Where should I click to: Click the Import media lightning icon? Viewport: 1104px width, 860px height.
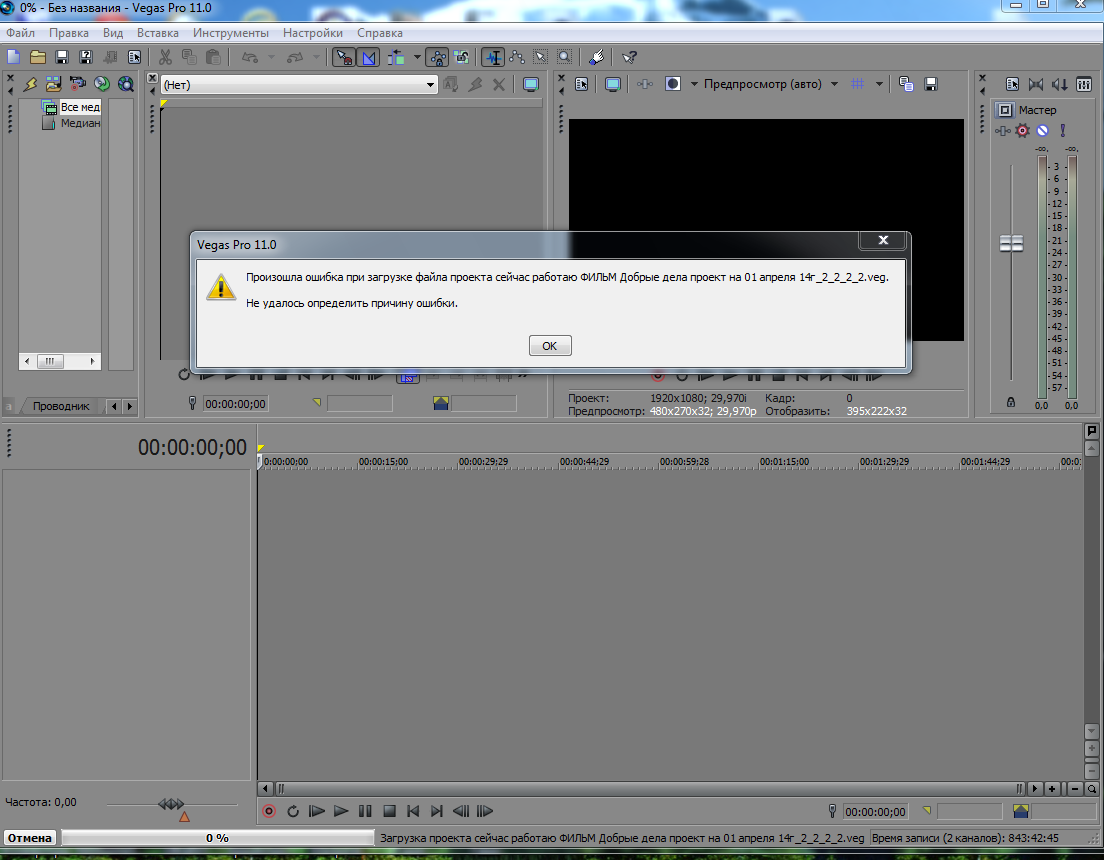coord(30,84)
